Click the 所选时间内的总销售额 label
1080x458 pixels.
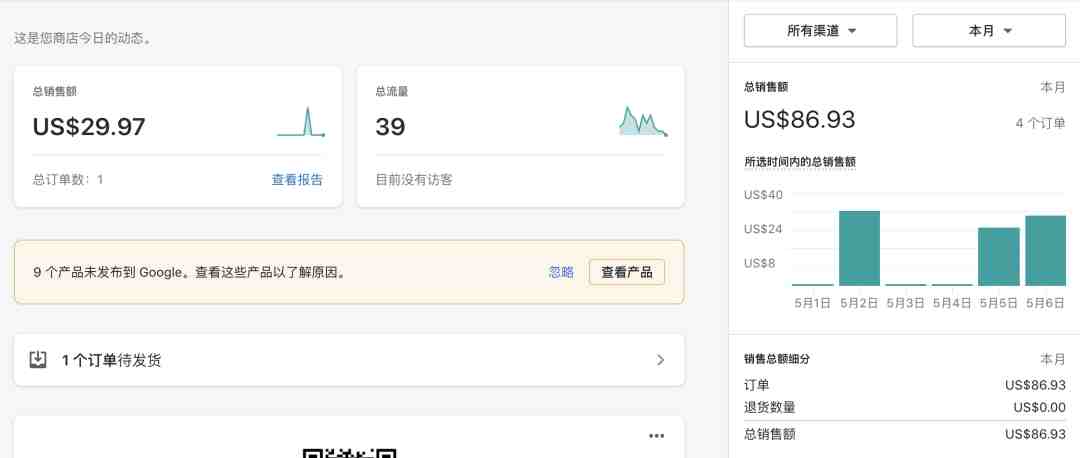click(x=800, y=162)
